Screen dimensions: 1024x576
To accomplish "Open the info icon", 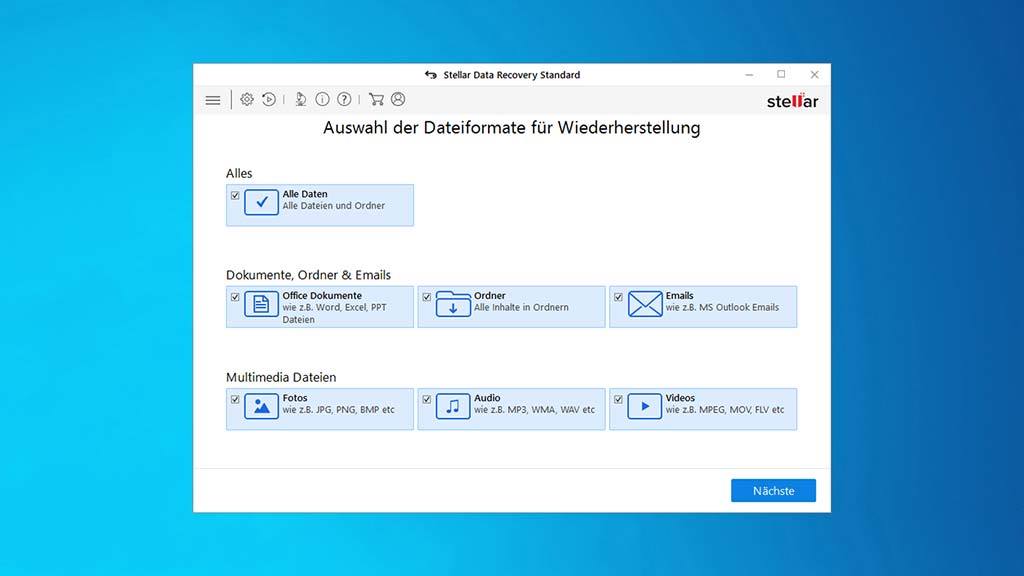I will pyautogui.click(x=323, y=99).
